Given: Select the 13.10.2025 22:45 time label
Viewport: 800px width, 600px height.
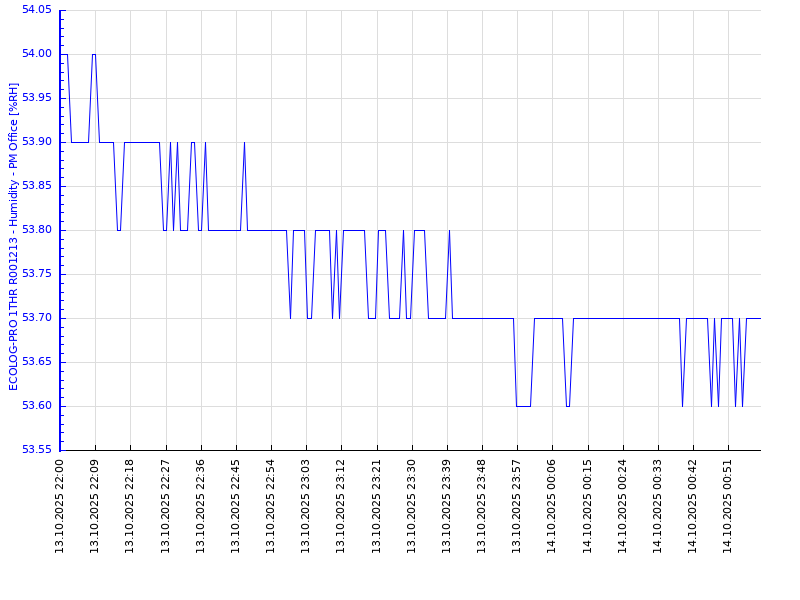Looking at the screenshot, I should [236, 506].
